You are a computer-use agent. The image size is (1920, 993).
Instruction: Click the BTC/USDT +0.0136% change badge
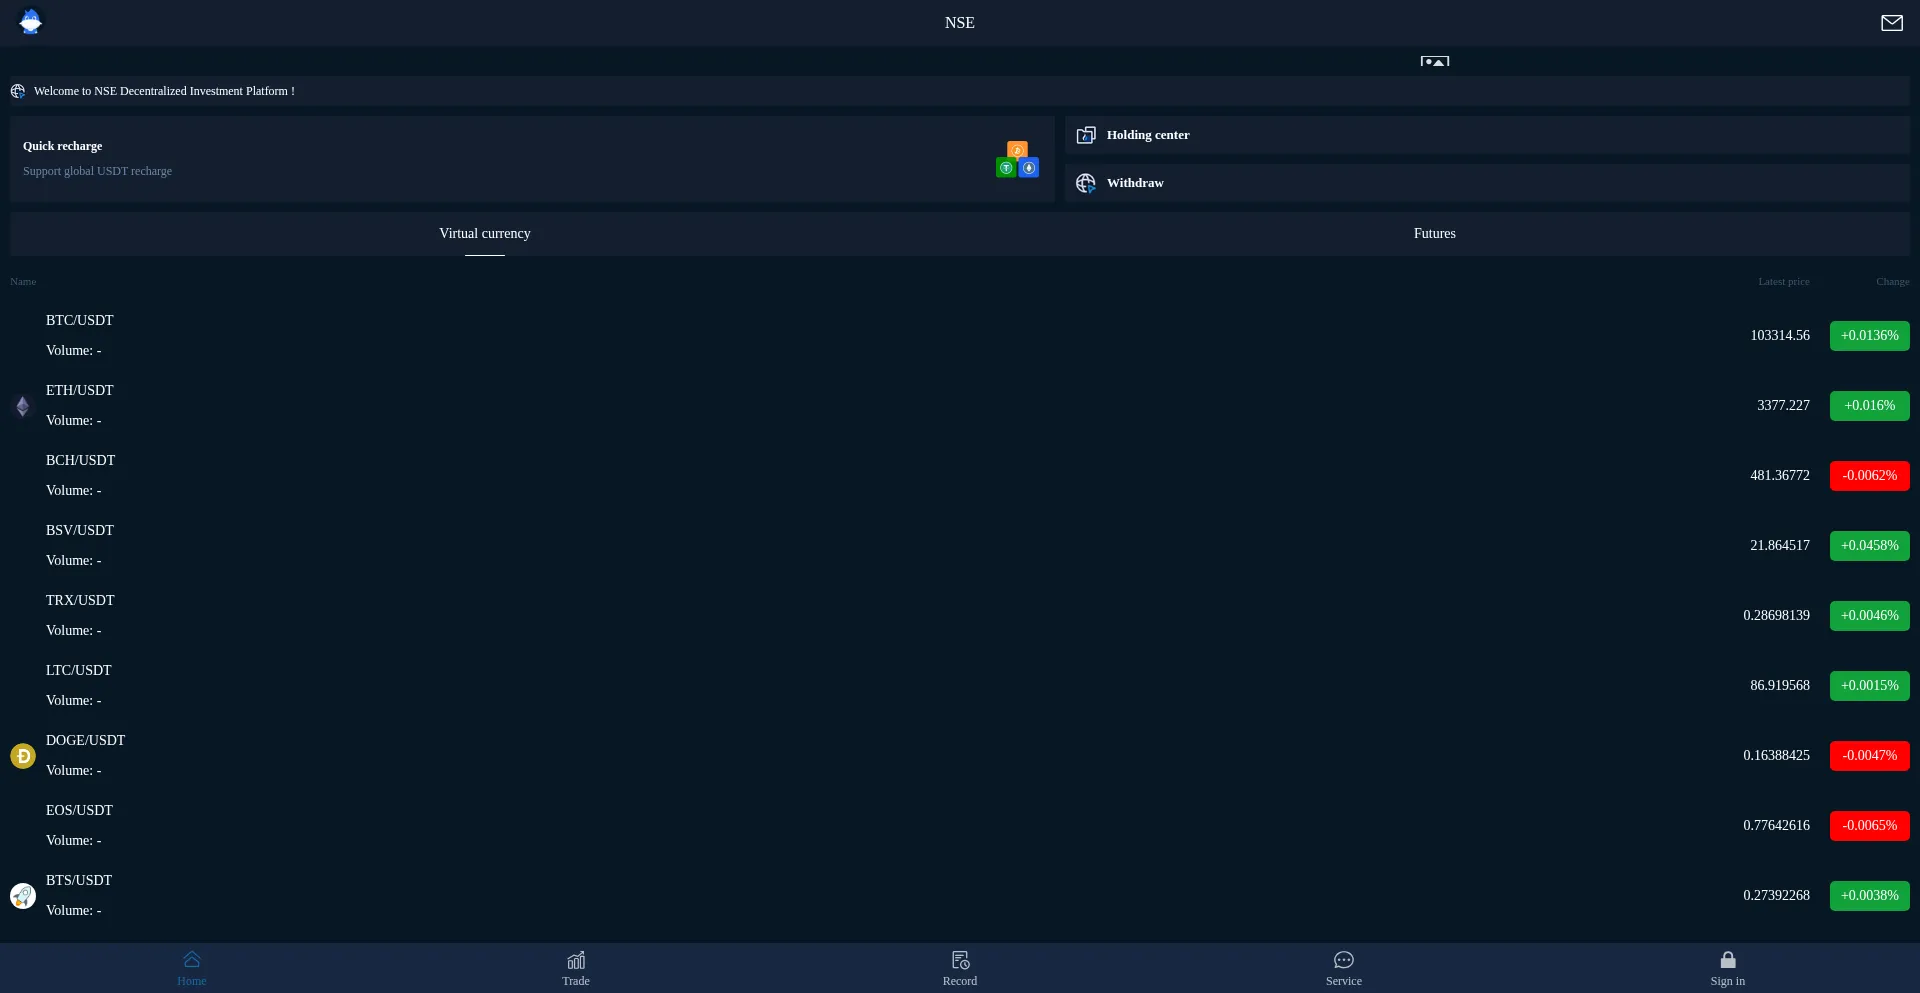[x=1869, y=336]
